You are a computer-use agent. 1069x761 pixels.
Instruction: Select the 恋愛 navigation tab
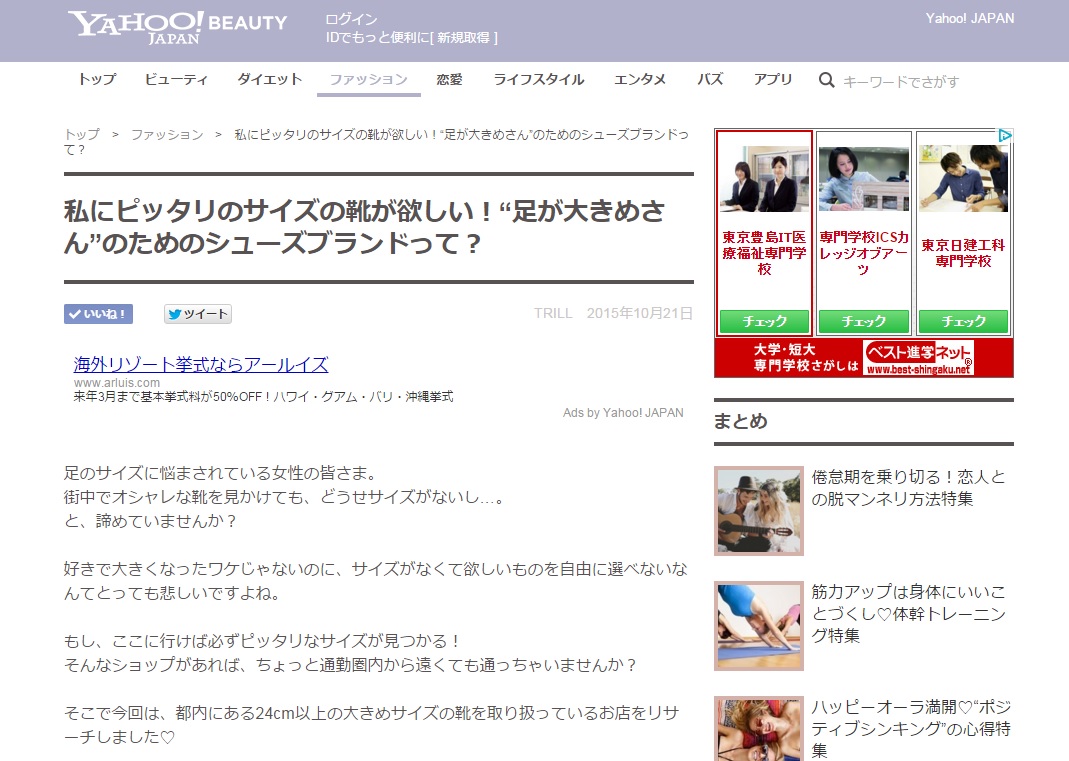[x=449, y=80]
